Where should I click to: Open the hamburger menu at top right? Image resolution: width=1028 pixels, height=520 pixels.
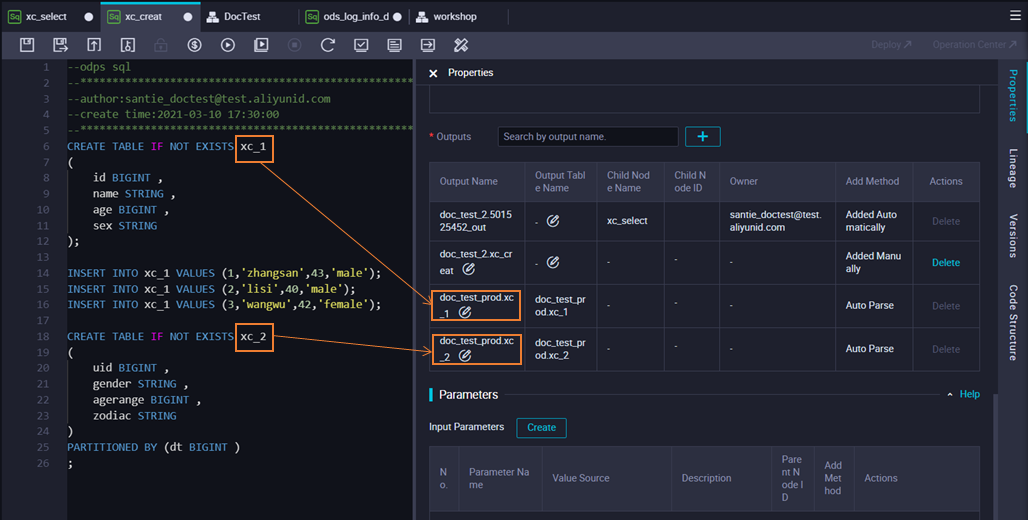pyautogui.click(x=1015, y=15)
